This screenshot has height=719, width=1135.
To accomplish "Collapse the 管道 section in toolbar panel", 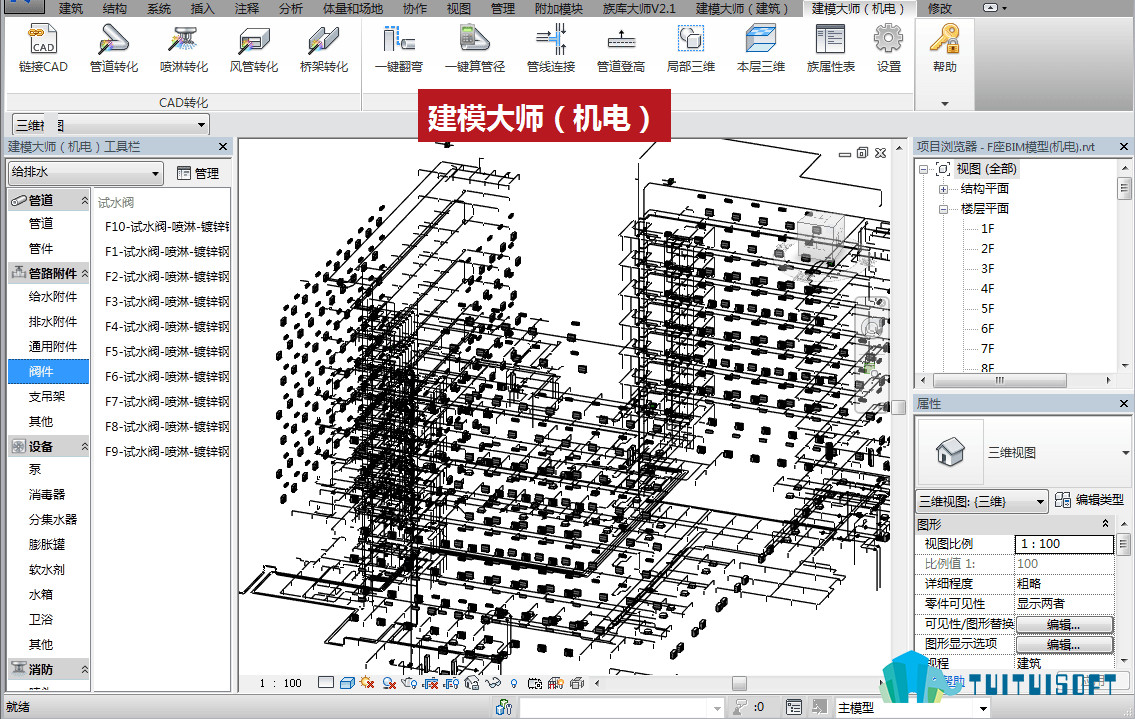I will [85, 200].
